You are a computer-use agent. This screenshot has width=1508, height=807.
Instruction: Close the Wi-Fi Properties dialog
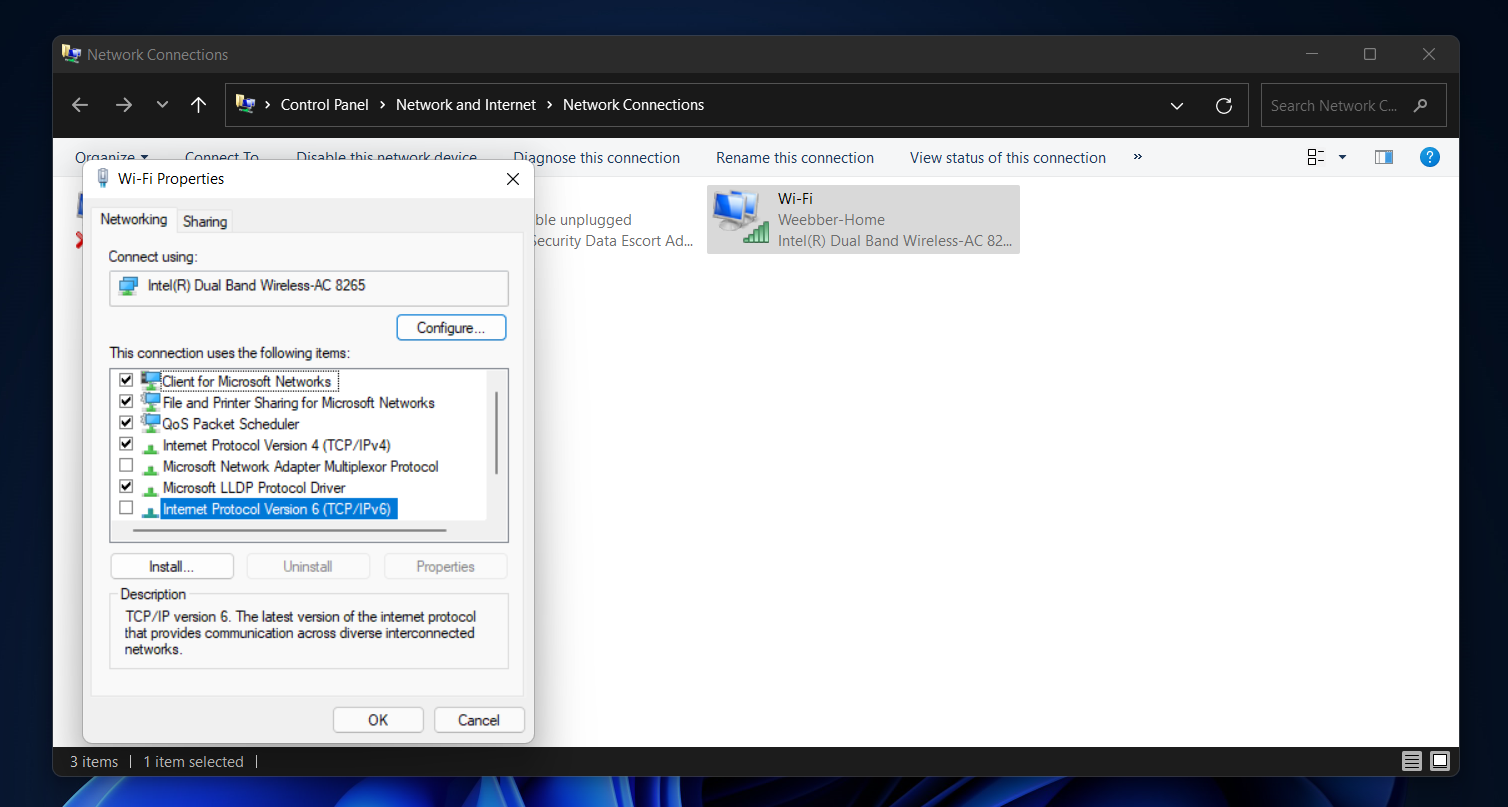tap(513, 179)
